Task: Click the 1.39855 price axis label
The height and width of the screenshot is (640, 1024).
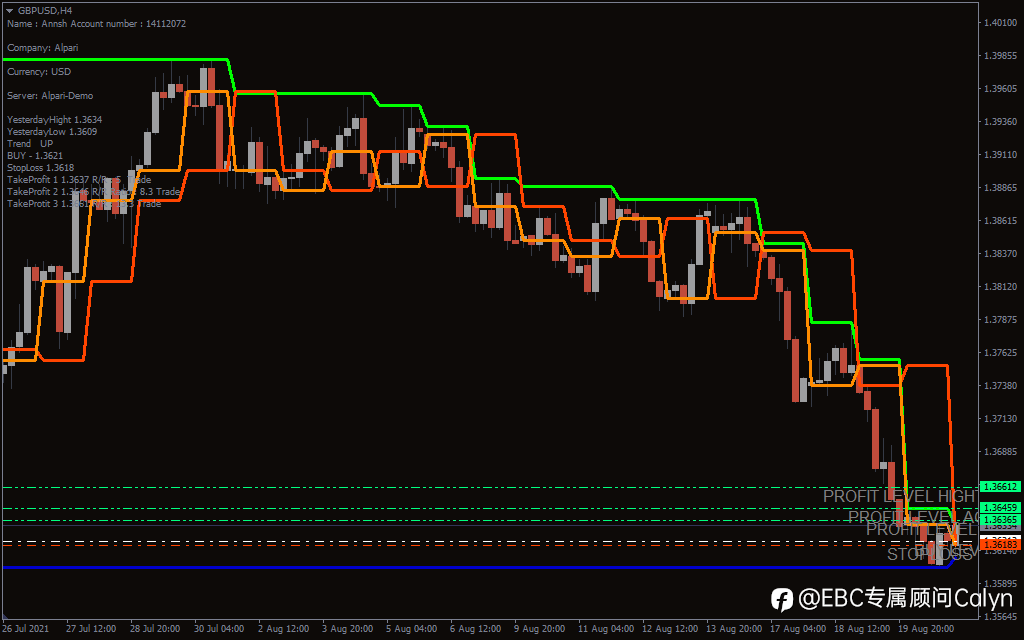Action: (1000, 56)
